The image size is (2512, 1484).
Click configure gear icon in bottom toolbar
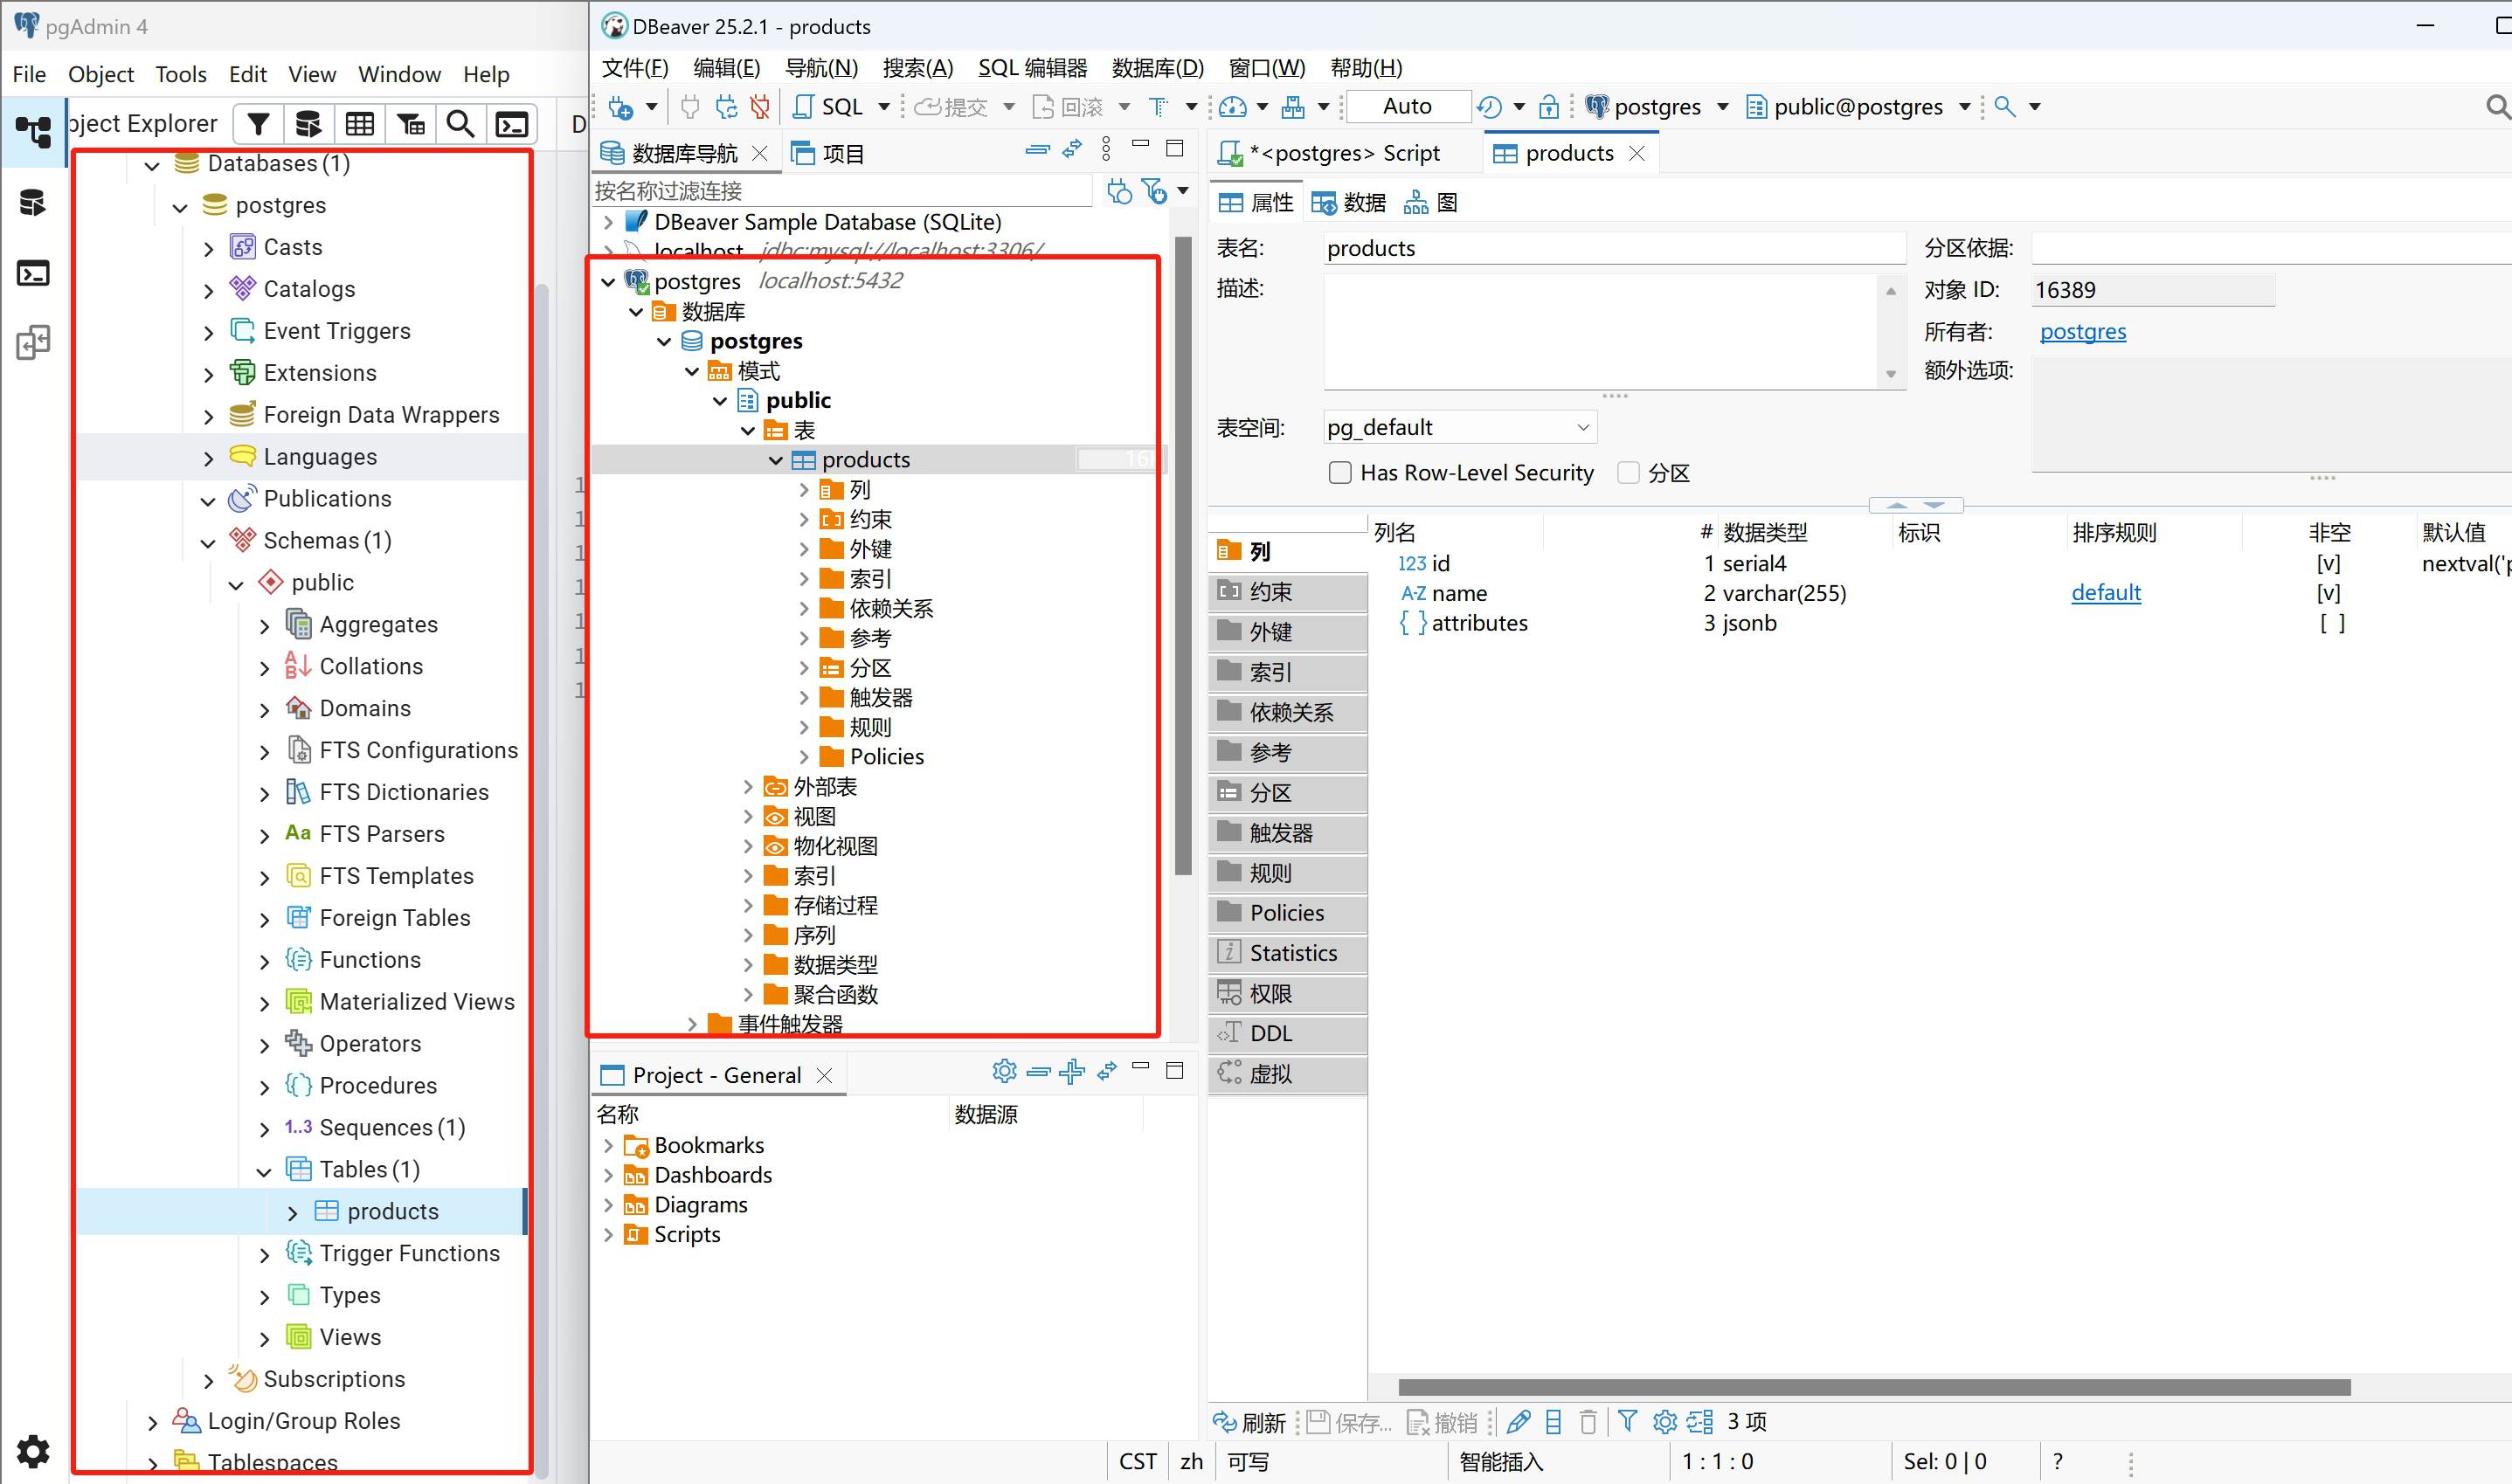(1664, 1421)
